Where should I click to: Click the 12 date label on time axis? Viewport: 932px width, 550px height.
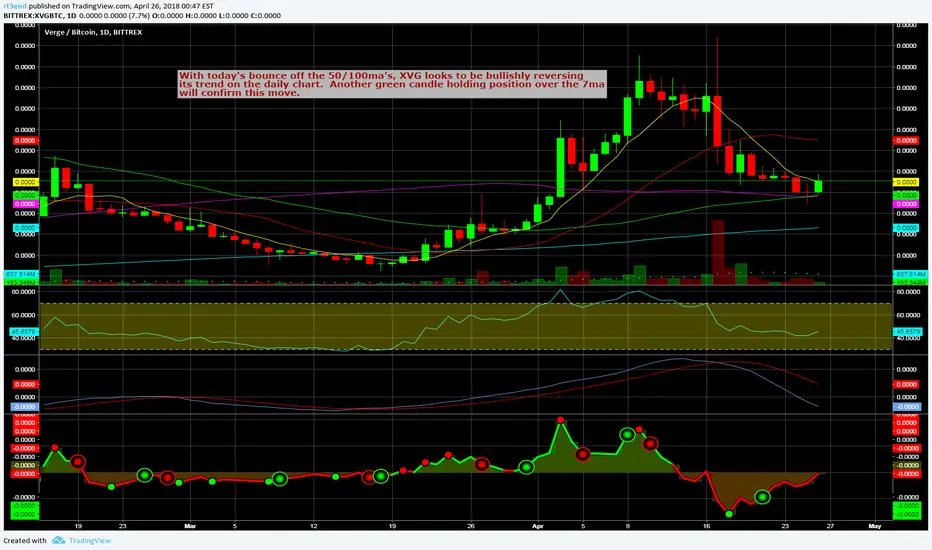[313, 526]
